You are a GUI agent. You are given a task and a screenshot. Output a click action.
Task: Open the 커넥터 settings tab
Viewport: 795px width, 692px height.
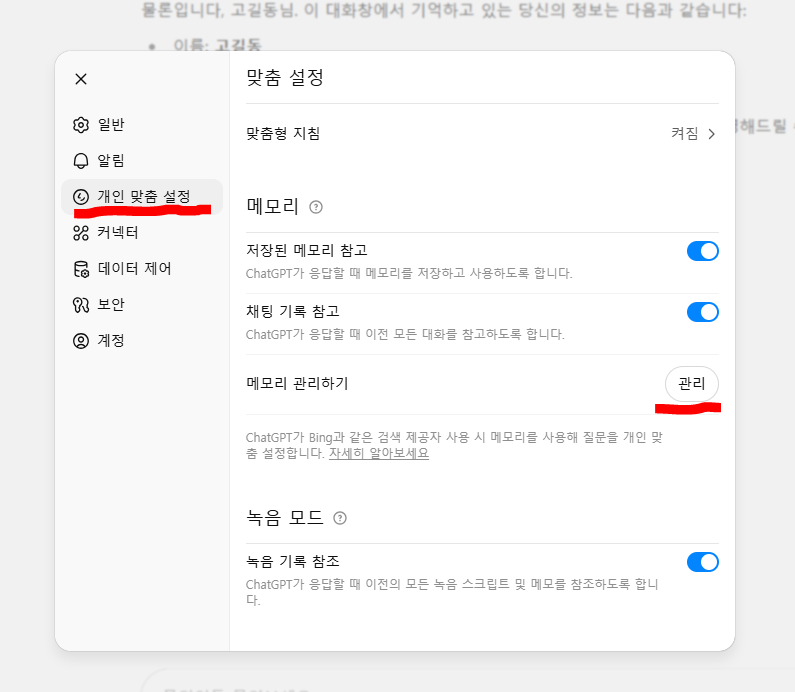coord(142,233)
